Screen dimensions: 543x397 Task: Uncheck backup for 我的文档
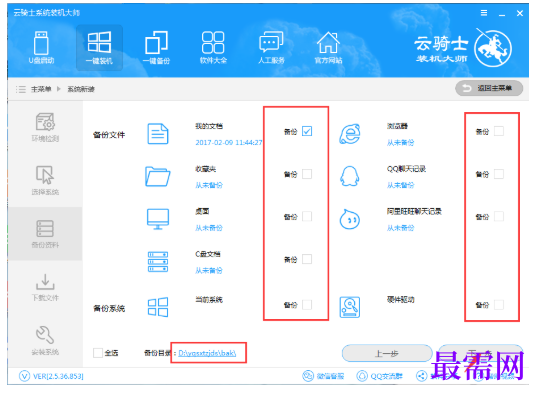(307, 131)
